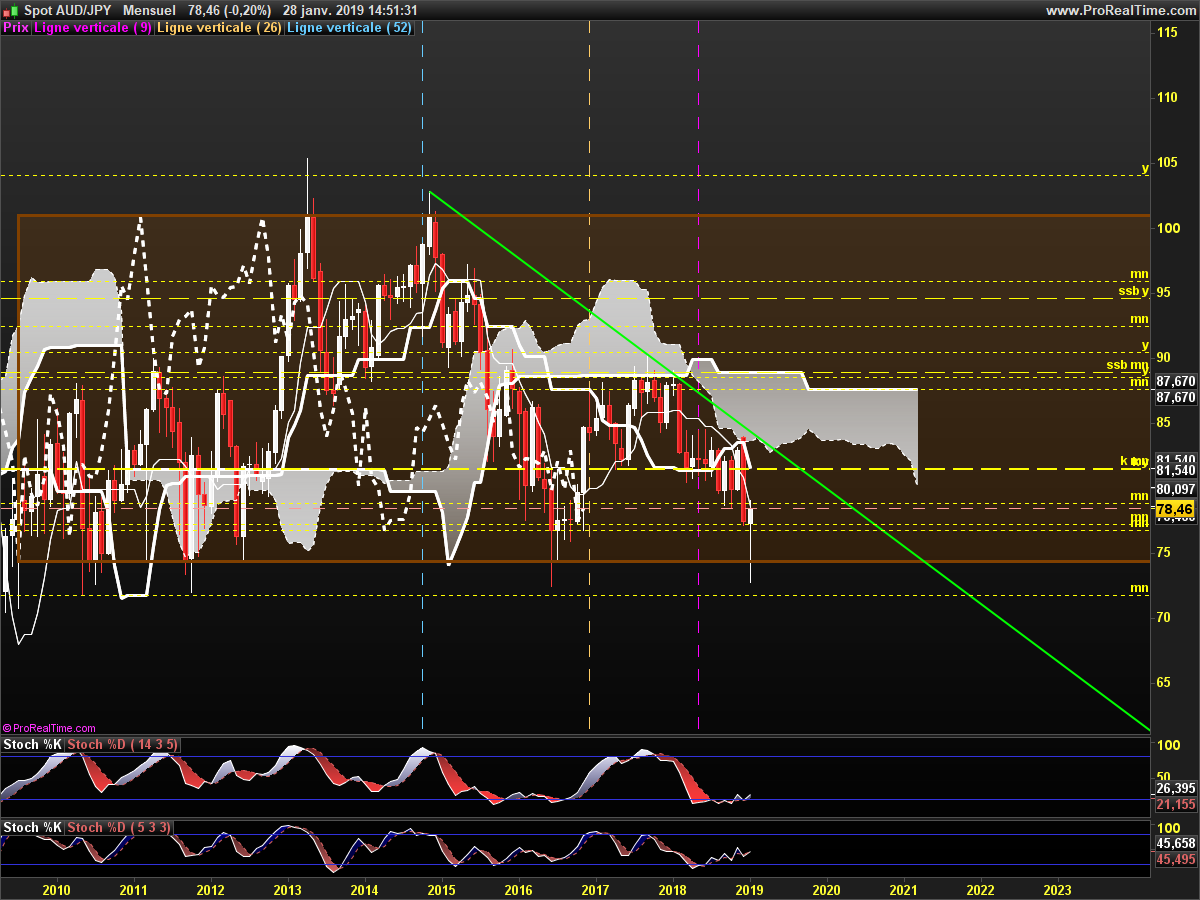The height and width of the screenshot is (900, 1200).
Task: Open Ligne verticale (52) indicator settings
Action: point(350,28)
